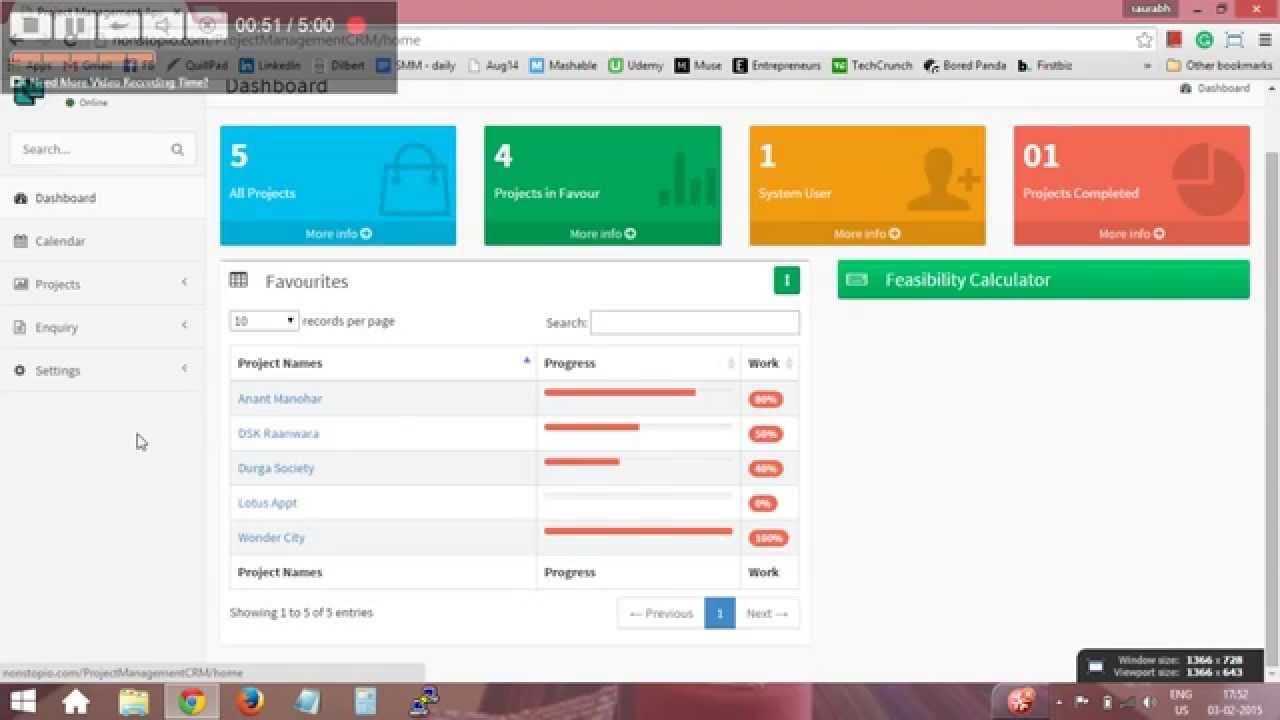
Task: Open the Dilbert bookmark
Action: pos(338,66)
